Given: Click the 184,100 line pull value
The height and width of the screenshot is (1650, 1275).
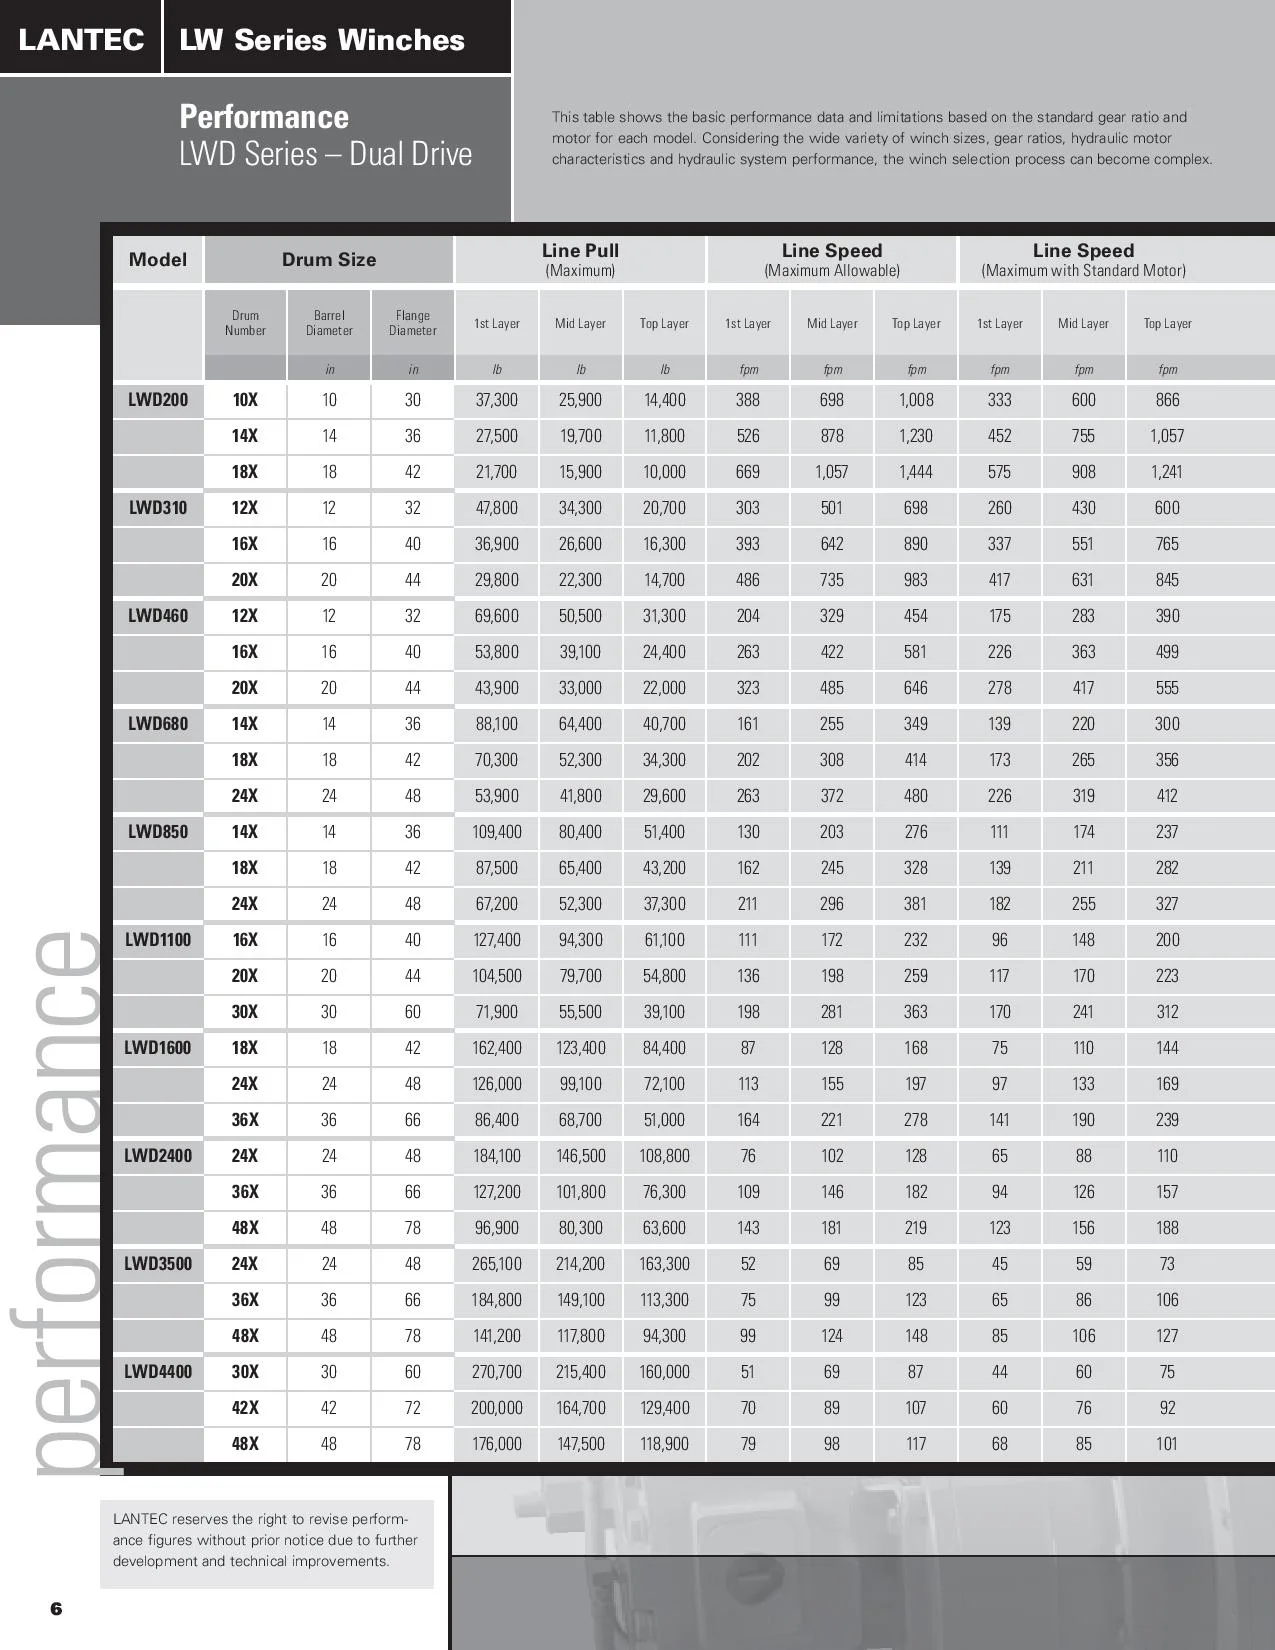Looking at the screenshot, I should (497, 1156).
